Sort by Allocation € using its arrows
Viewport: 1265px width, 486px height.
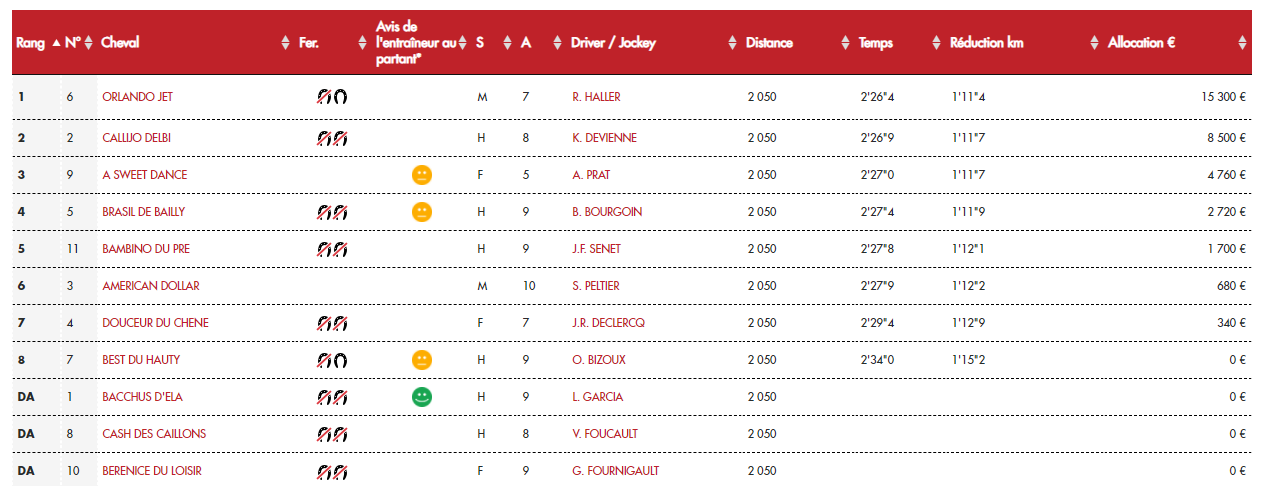tap(1242, 43)
